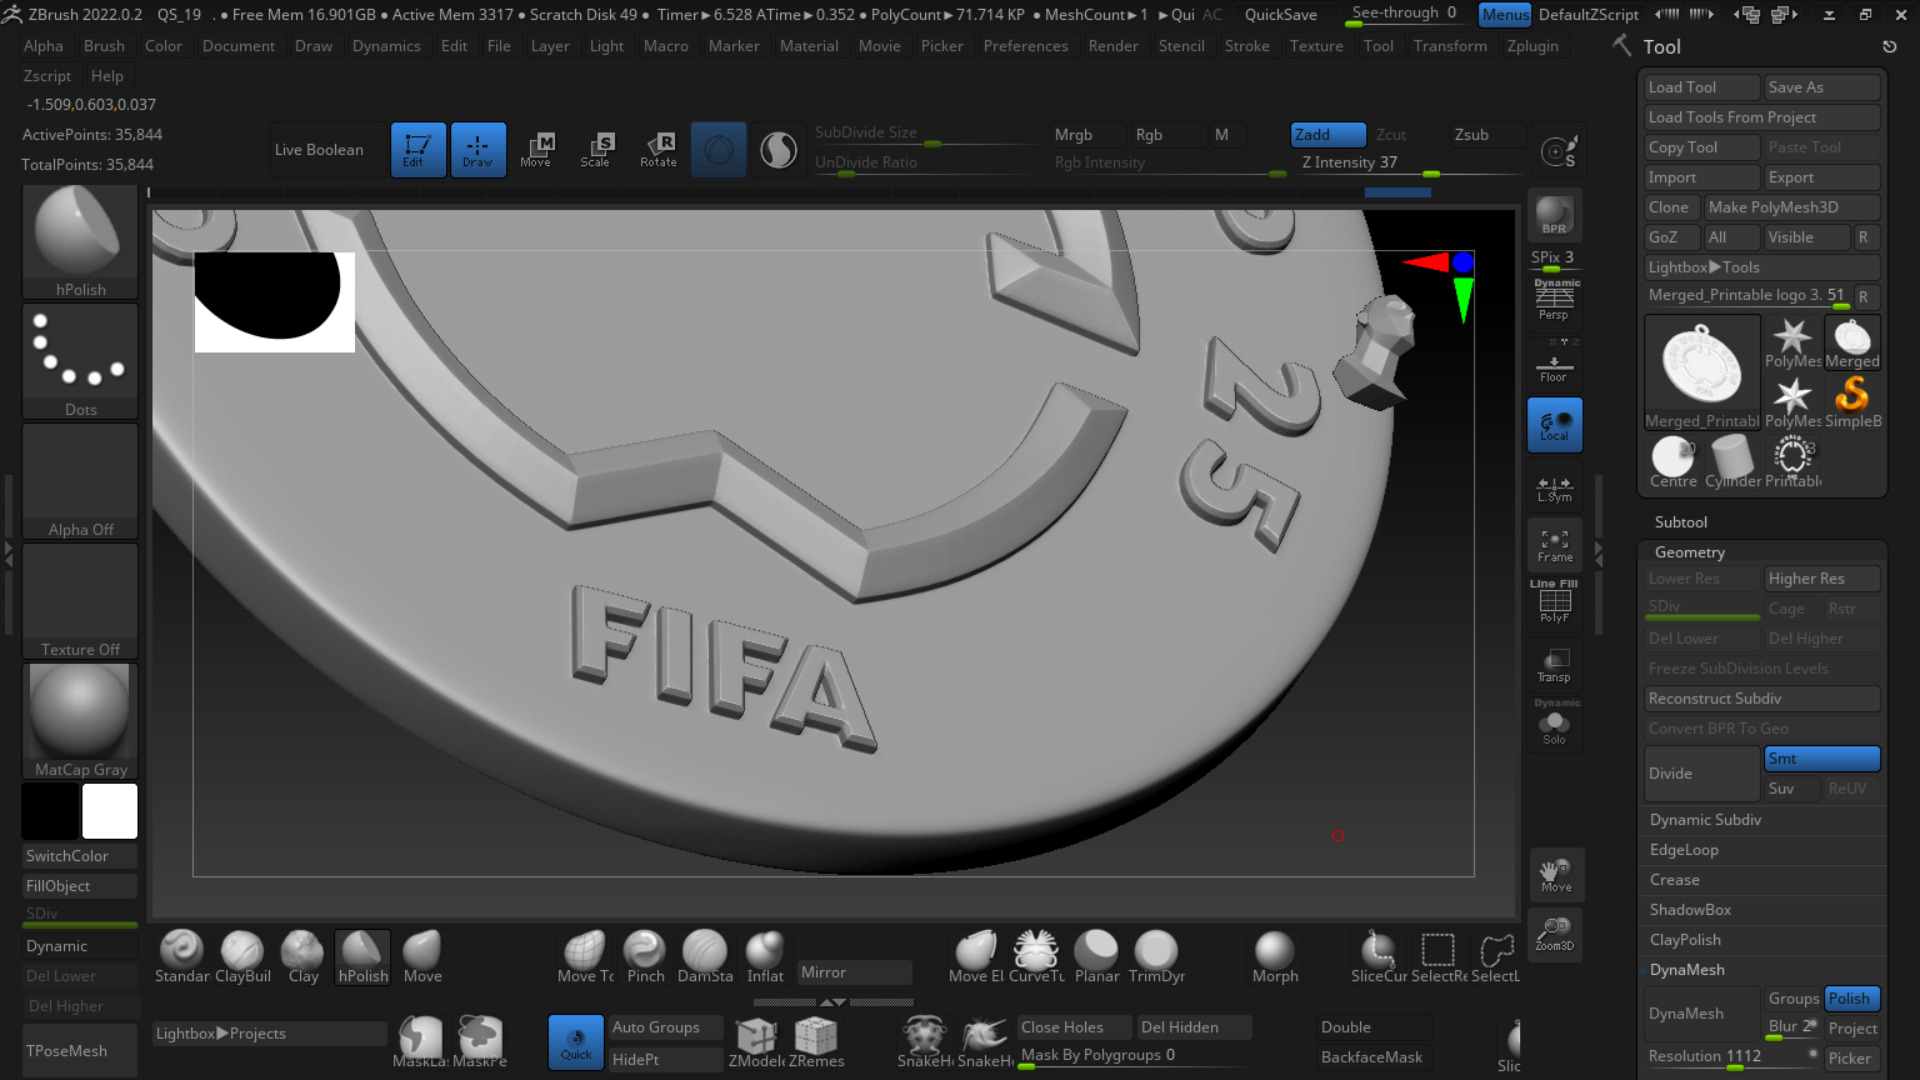This screenshot has height=1080, width=1920.
Task: Click Reconstruct Subdiv button
Action: (1762, 698)
